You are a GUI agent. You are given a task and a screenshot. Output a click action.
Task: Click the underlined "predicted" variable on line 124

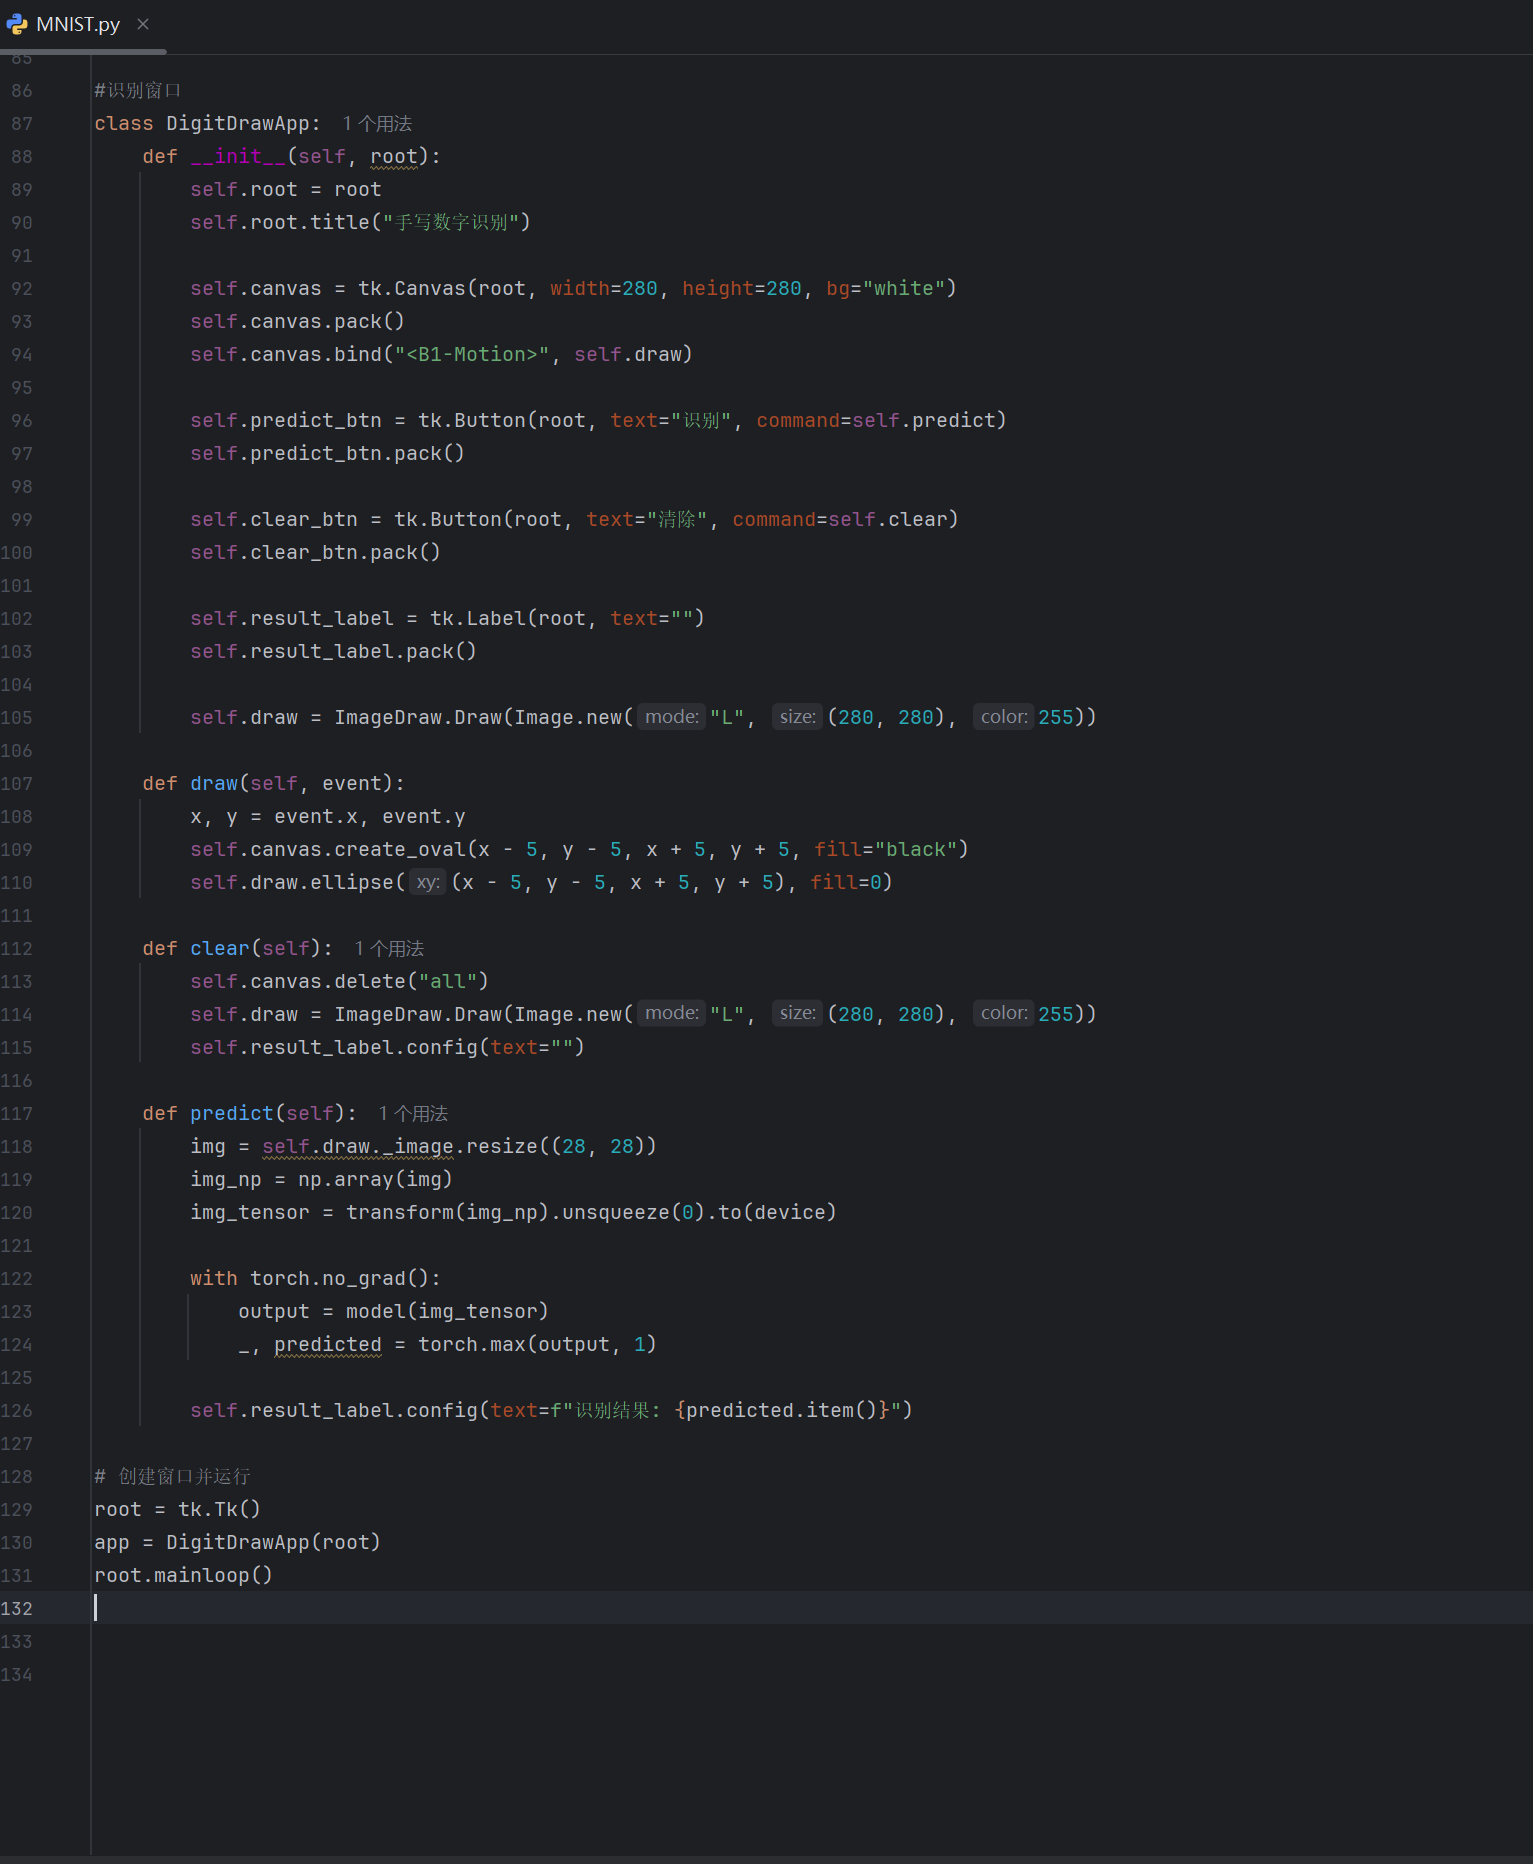point(328,1344)
